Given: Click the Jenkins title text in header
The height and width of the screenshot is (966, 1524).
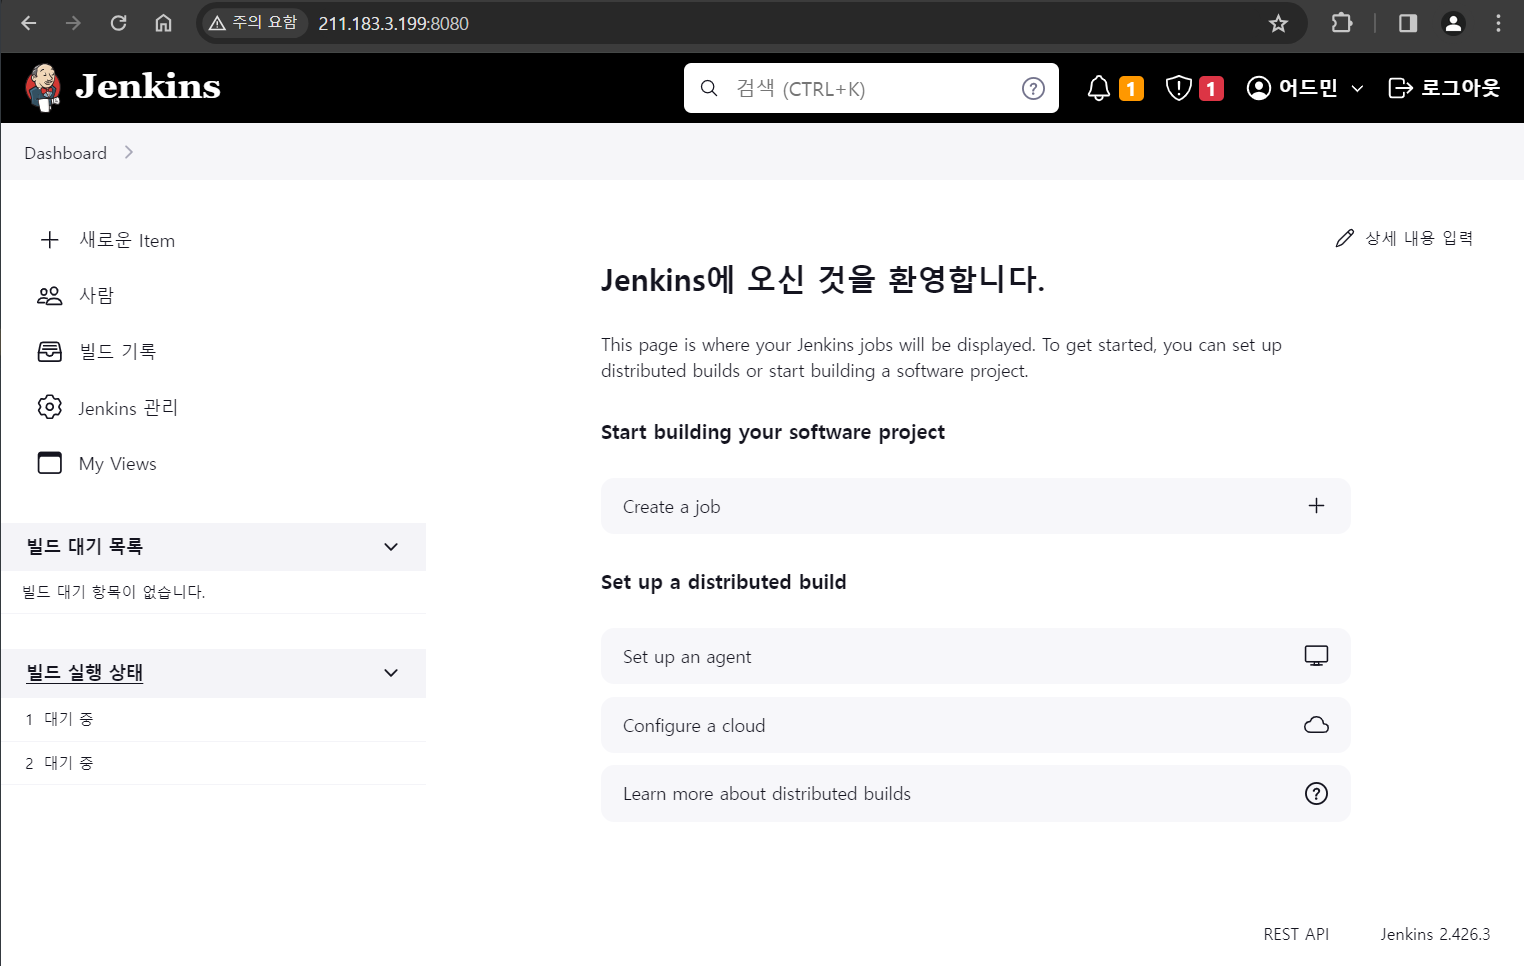Looking at the screenshot, I should click(148, 87).
